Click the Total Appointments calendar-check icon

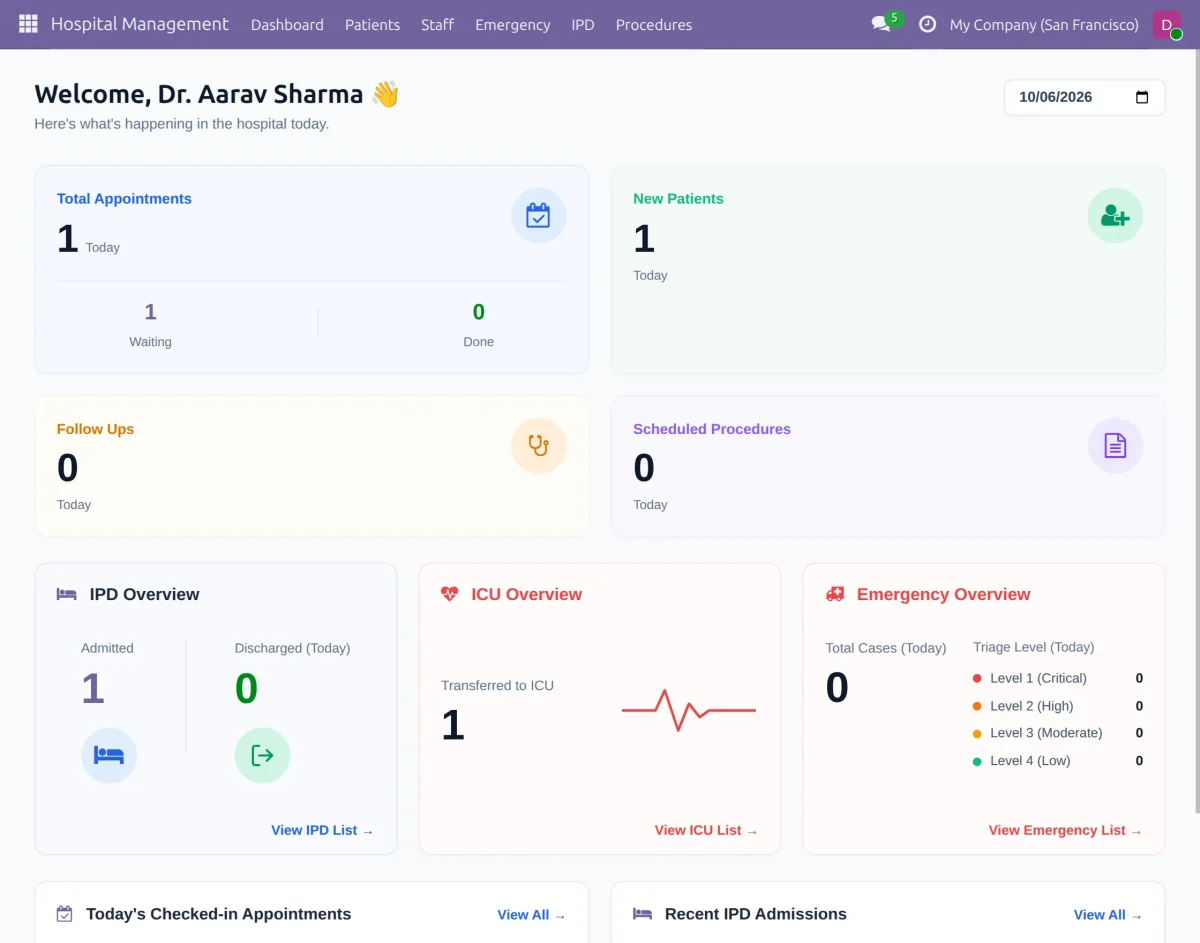click(x=538, y=216)
